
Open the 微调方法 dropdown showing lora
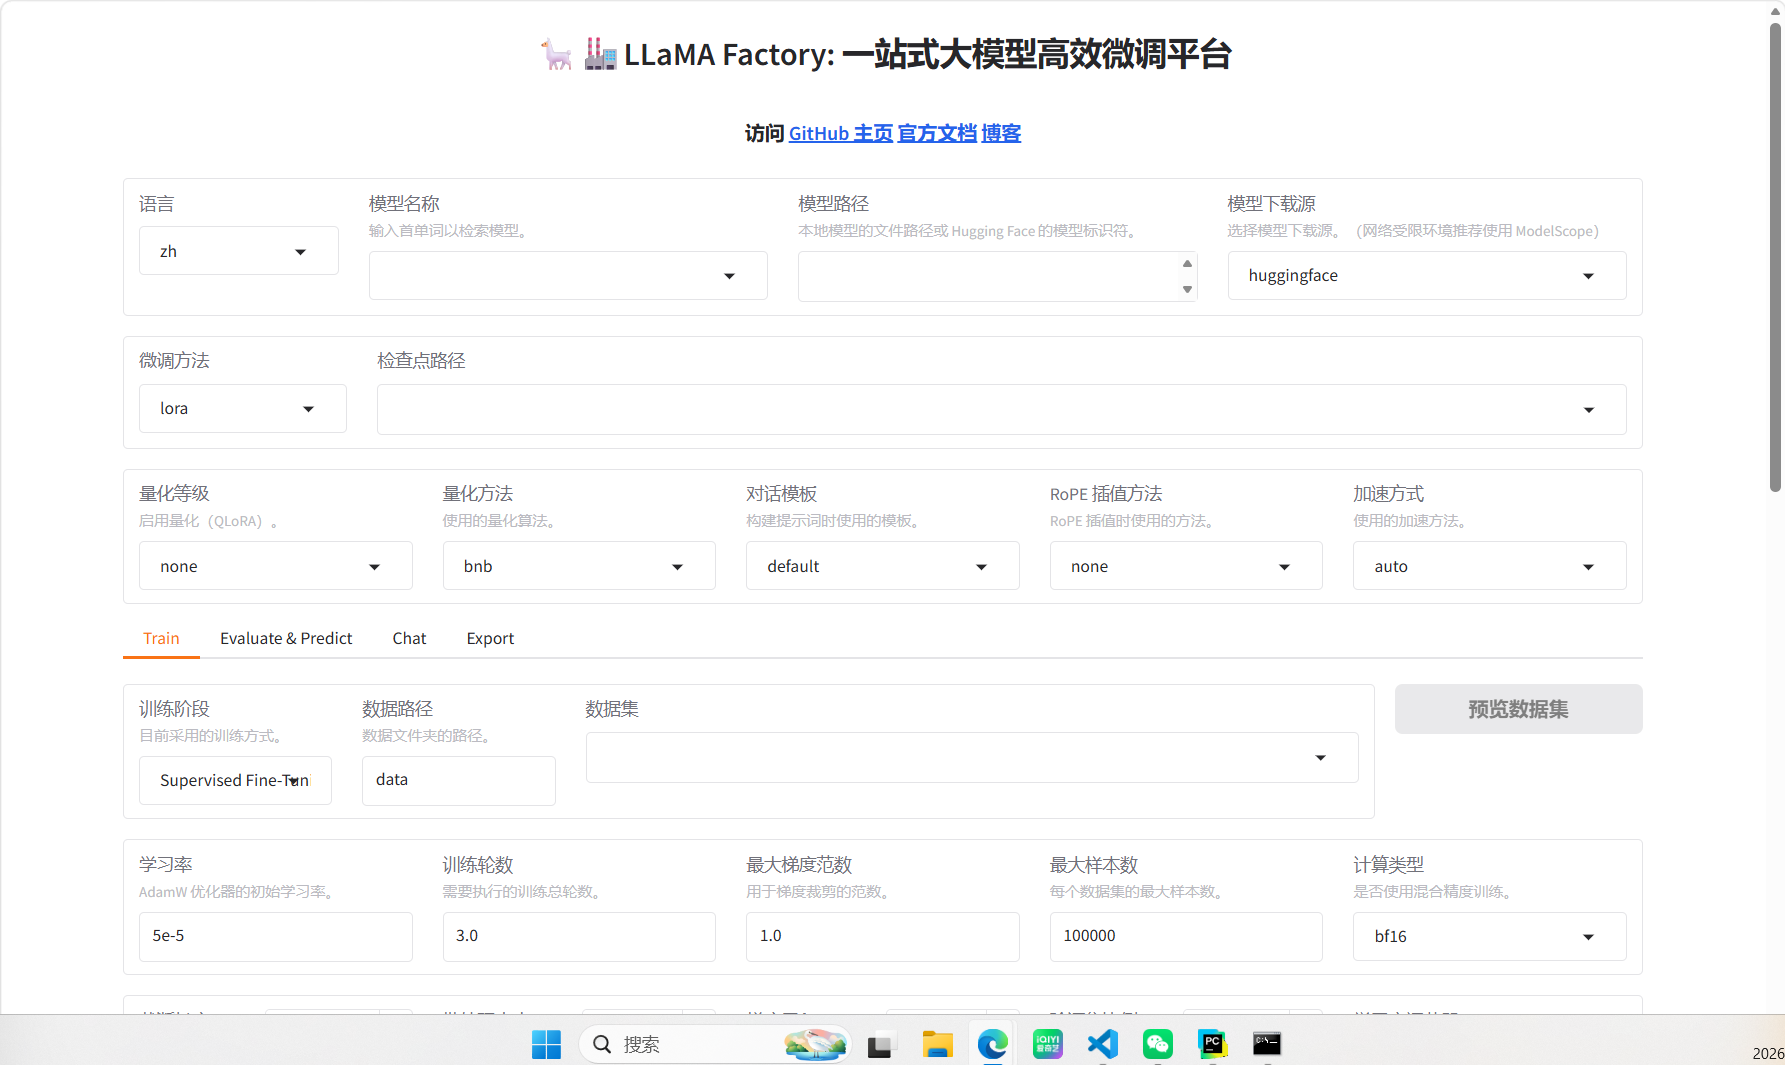242,408
